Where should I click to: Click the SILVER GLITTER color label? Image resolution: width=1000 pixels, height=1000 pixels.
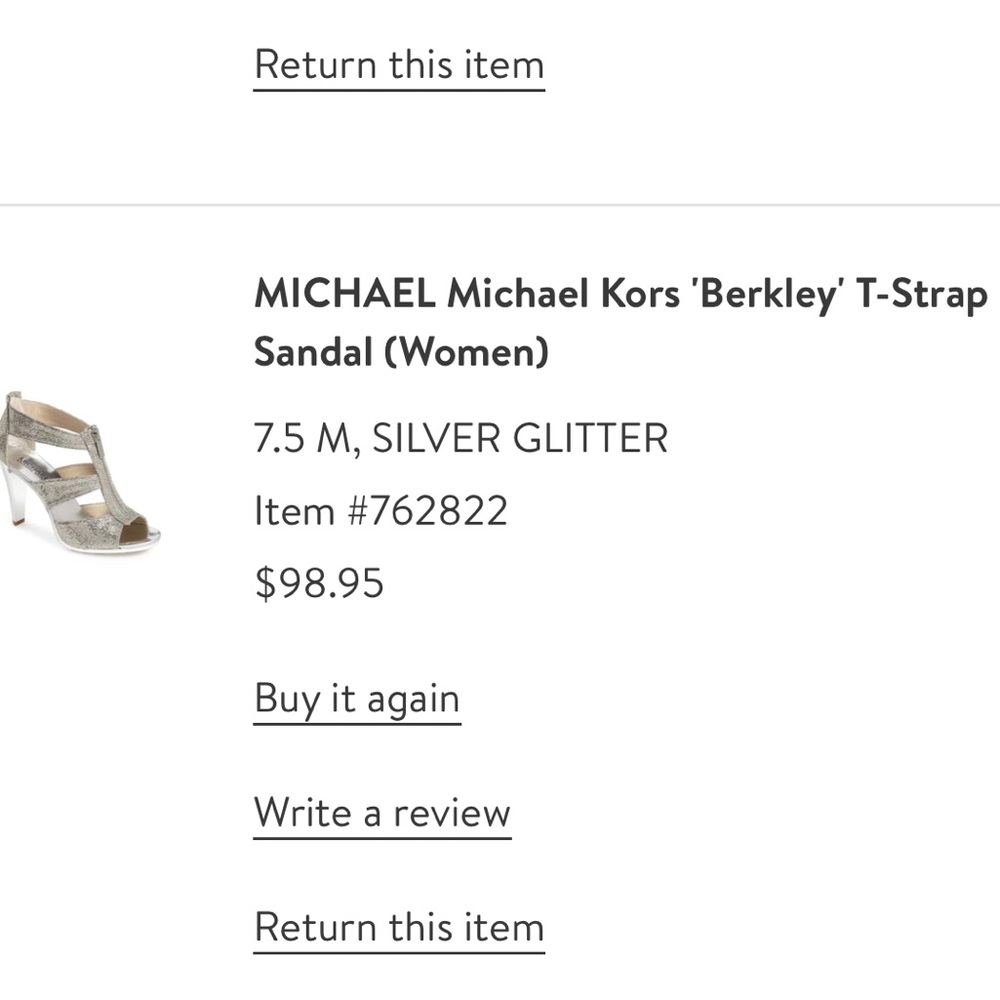point(520,439)
